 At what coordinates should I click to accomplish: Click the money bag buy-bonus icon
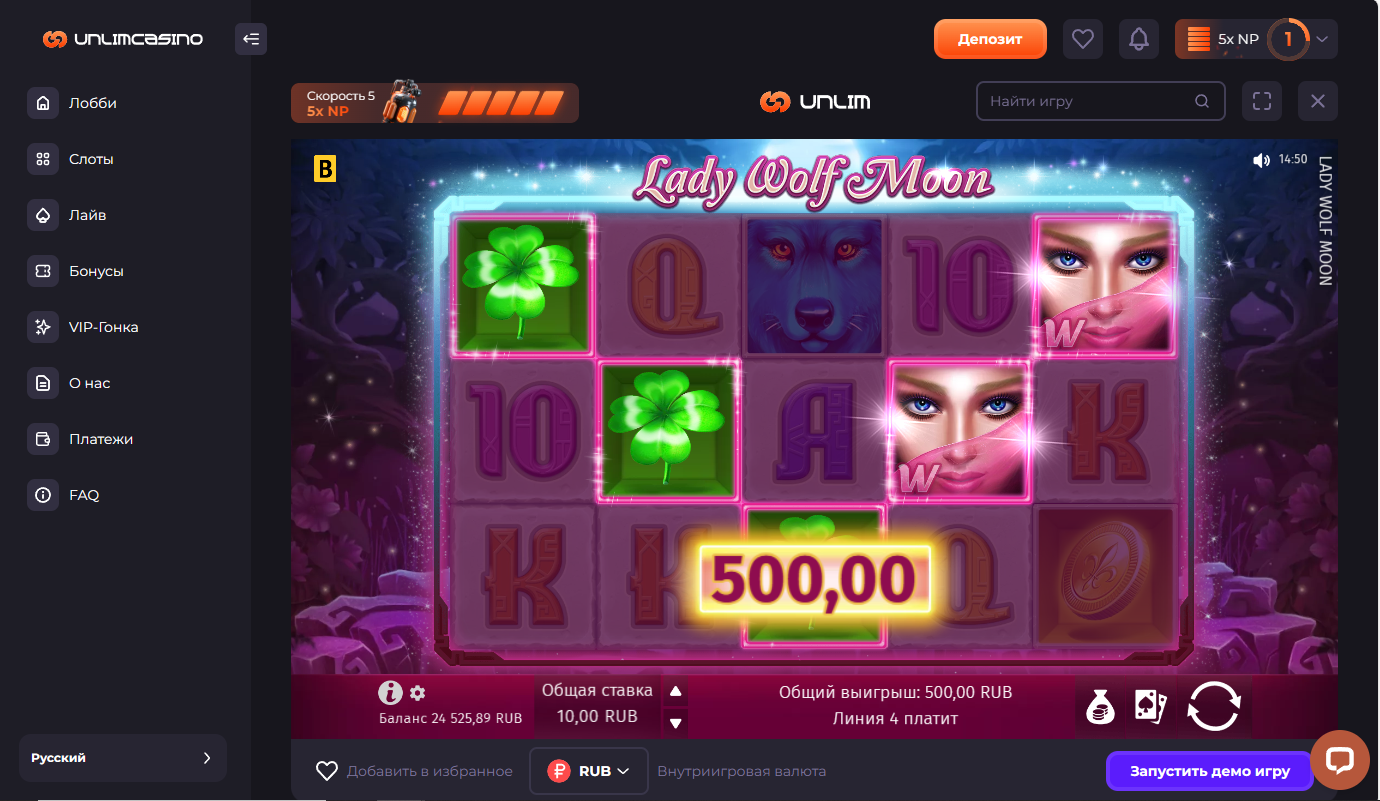pos(1101,706)
